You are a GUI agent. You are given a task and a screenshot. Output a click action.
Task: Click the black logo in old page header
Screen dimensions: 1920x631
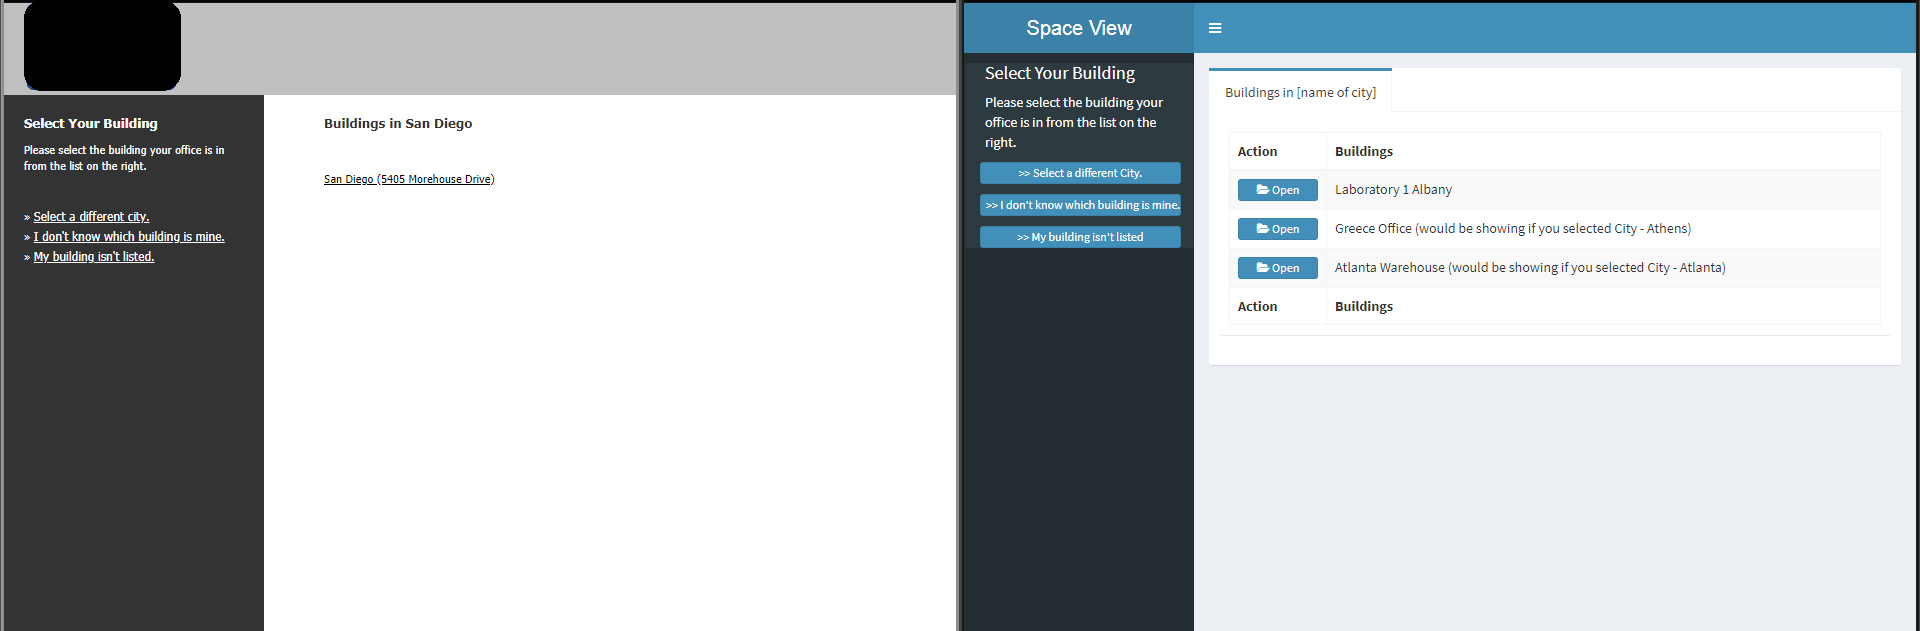click(x=102, y=46)
